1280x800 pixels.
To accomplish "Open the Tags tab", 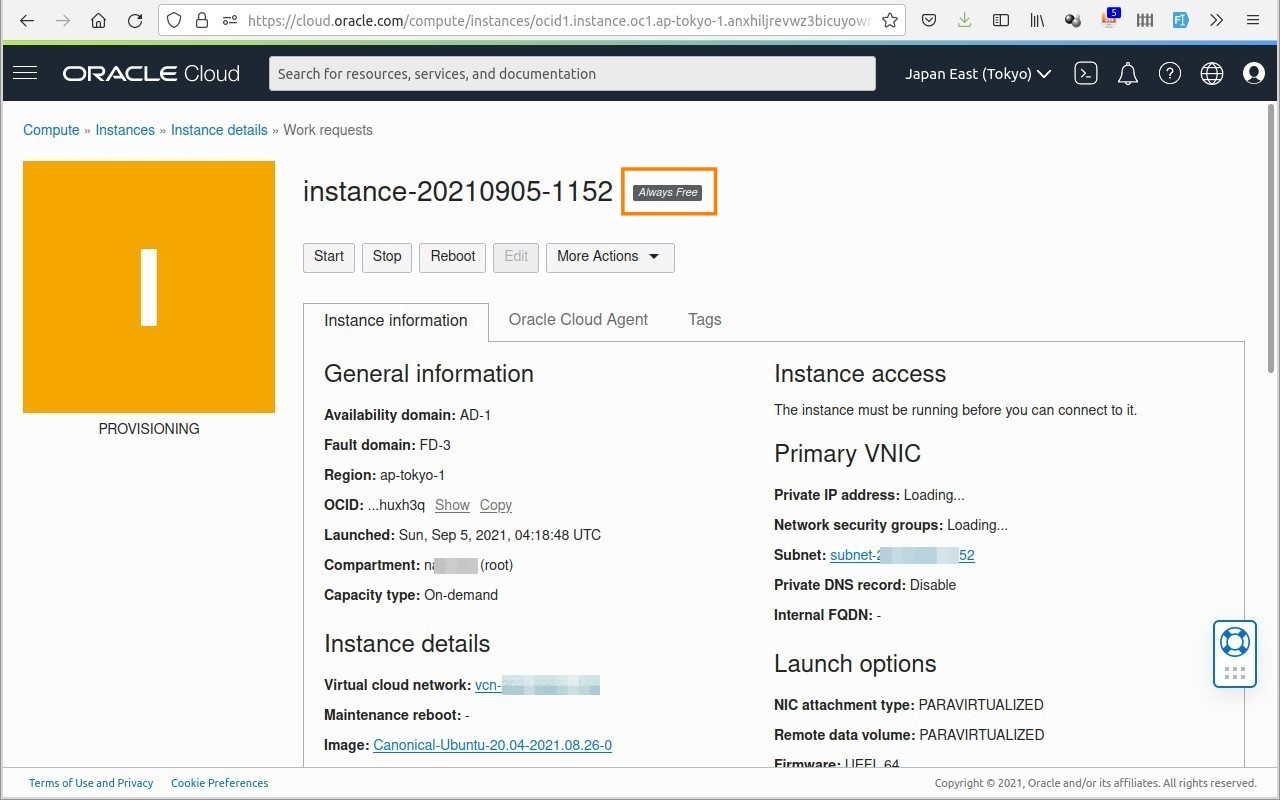I will pos(705,320).
